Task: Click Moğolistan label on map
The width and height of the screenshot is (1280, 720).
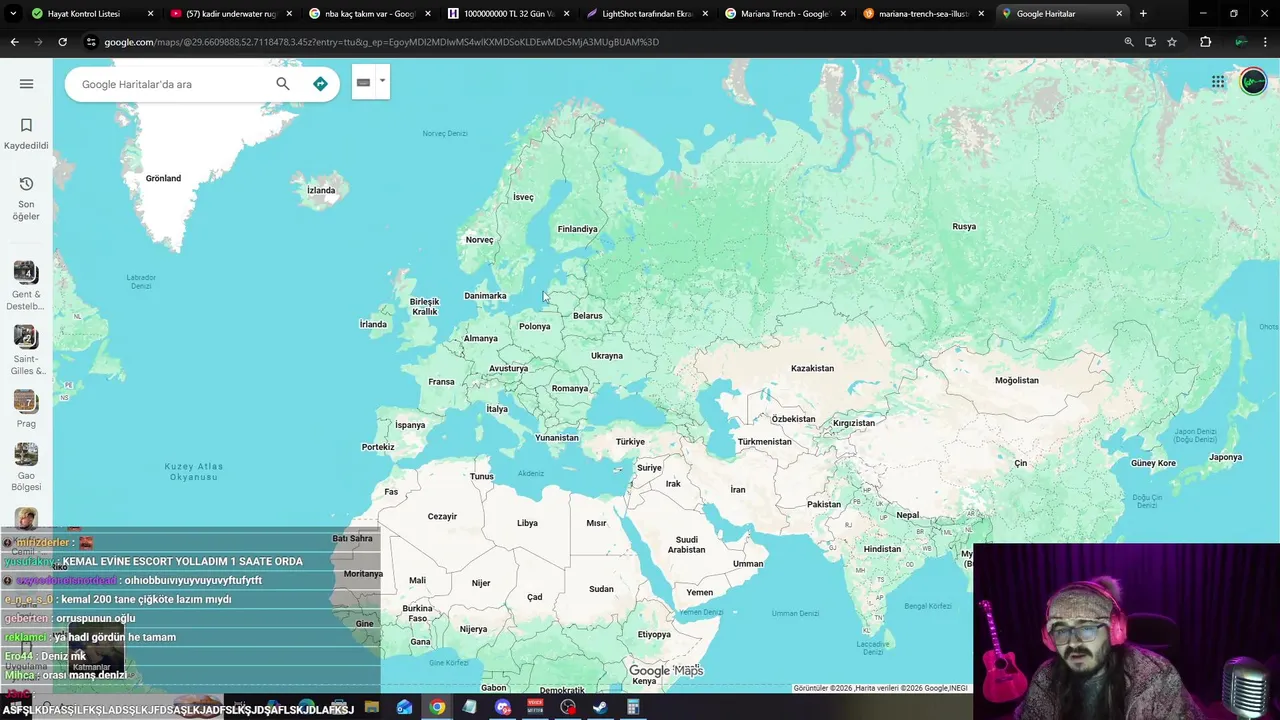Action: pos(1017,380)
